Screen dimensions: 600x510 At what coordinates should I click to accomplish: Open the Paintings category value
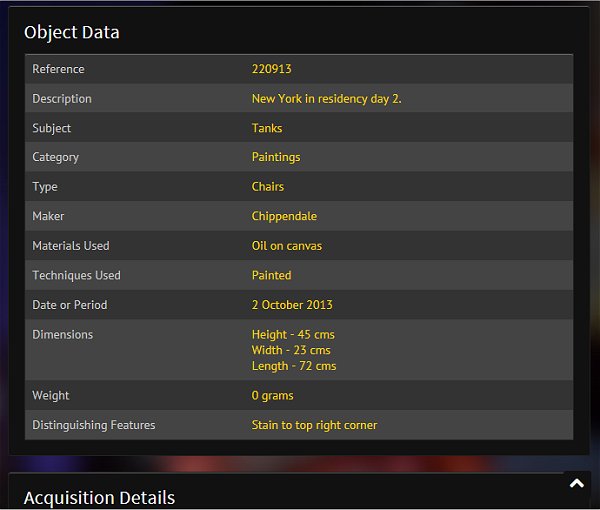pyautogui.click(x=276, y=157)
